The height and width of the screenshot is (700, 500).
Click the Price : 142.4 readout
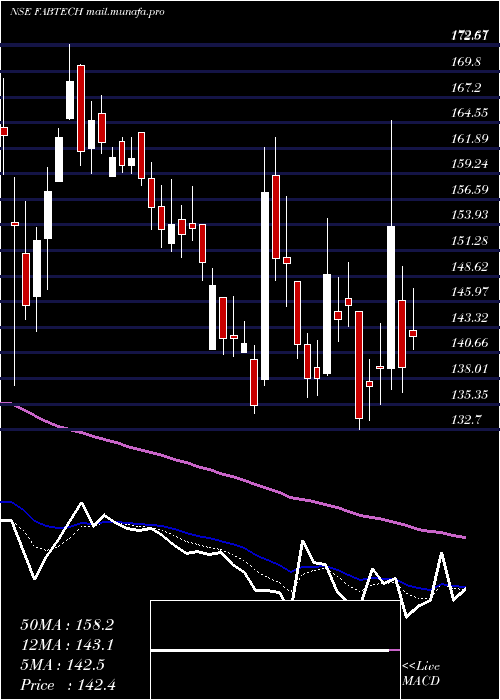68,685
